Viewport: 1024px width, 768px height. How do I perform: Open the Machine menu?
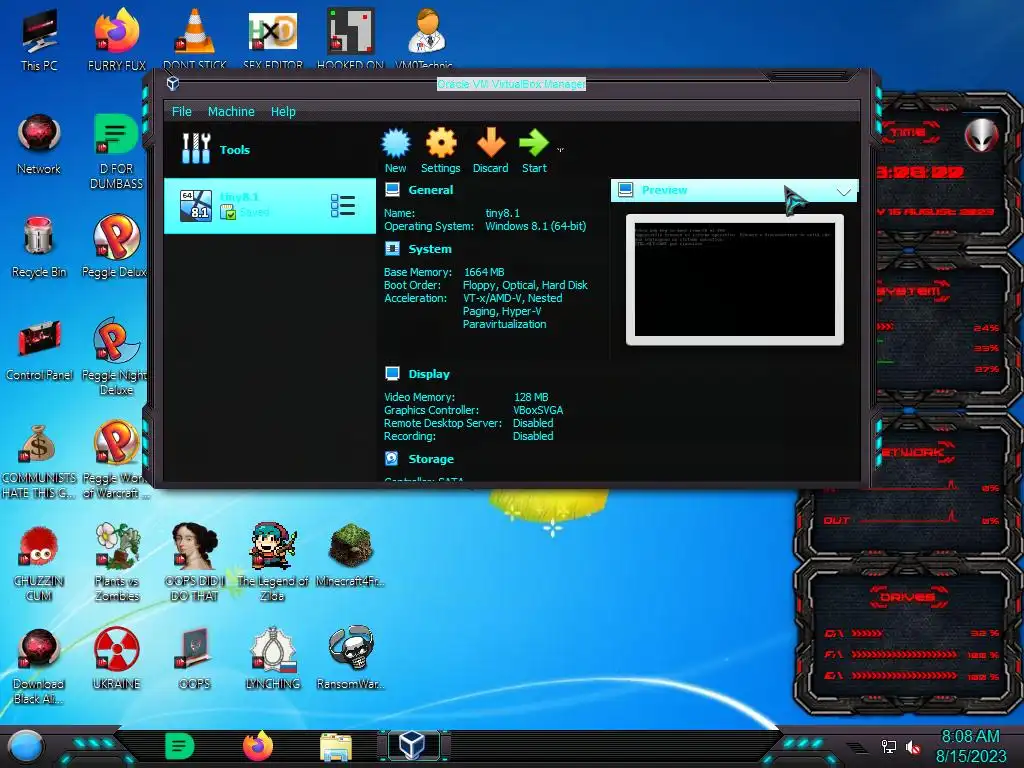click(x=231, y=112)
